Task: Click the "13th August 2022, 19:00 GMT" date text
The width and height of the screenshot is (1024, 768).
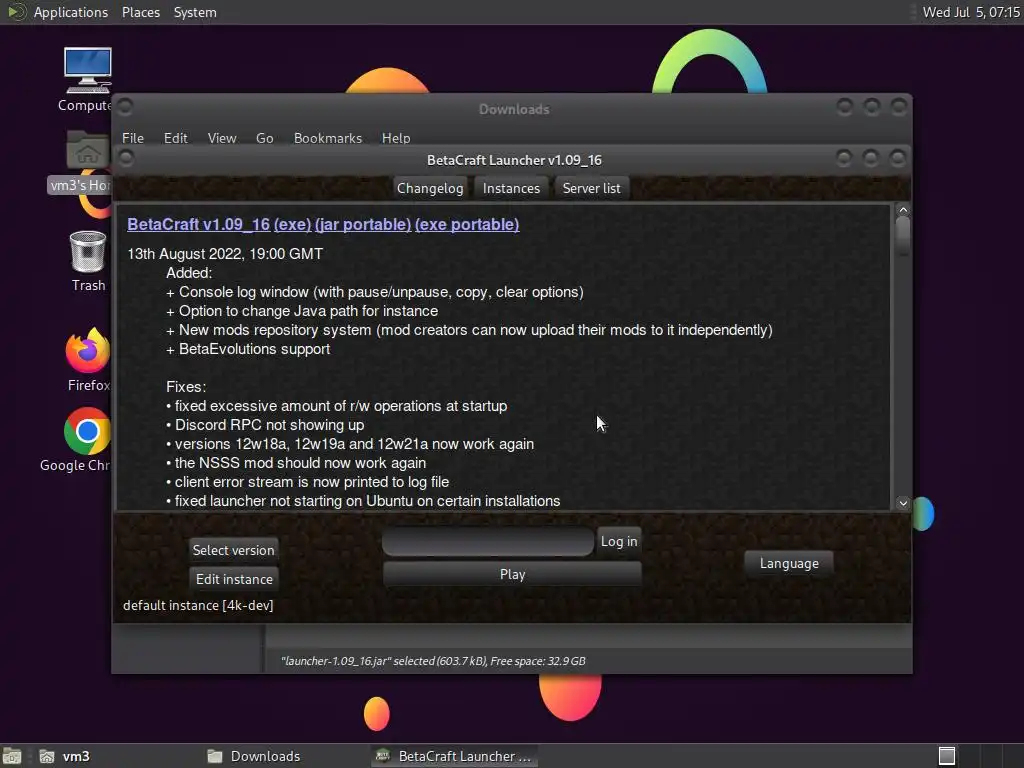Action: click(225, 254)
